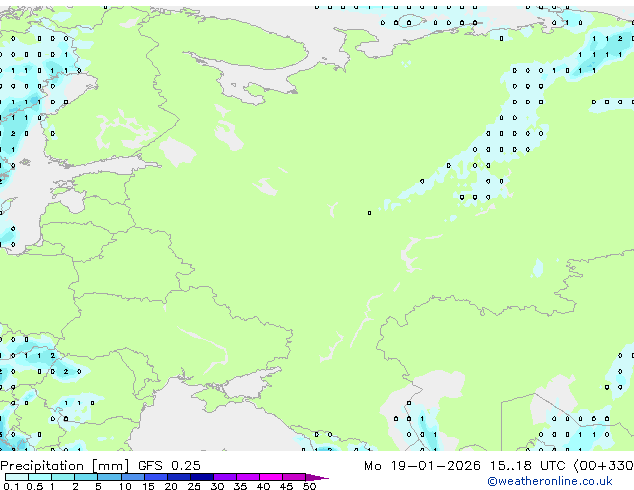Click the '15' legend scale label

click(148, 486)
